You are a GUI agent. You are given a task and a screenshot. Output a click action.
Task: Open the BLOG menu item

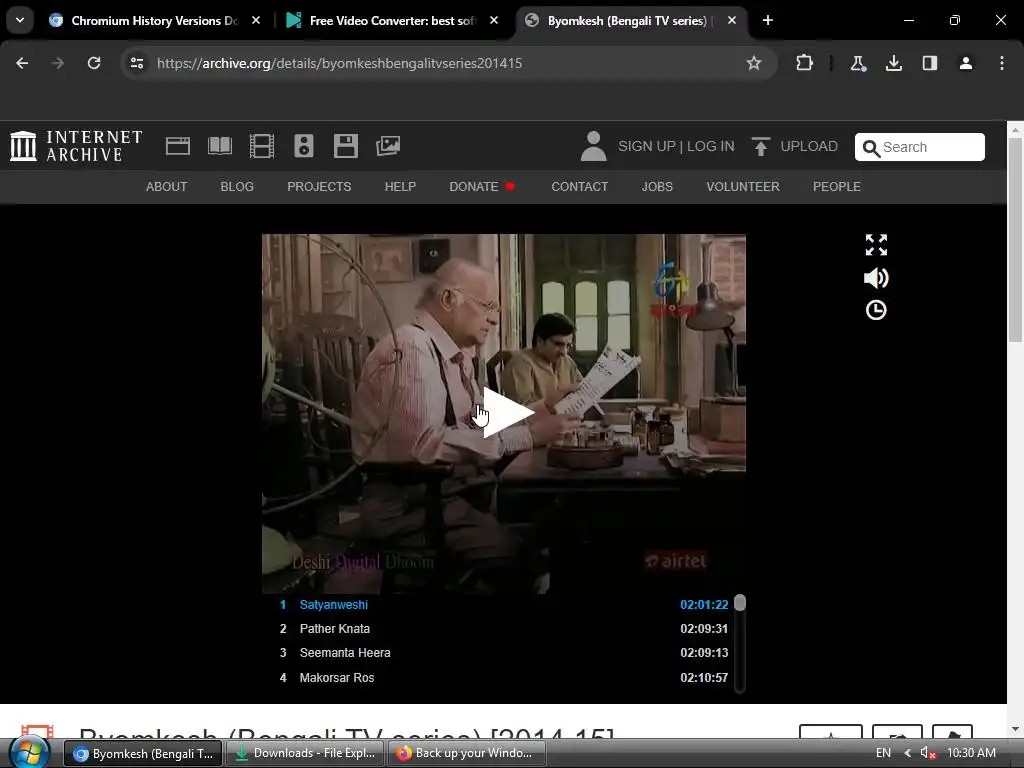tap(237, 187)
